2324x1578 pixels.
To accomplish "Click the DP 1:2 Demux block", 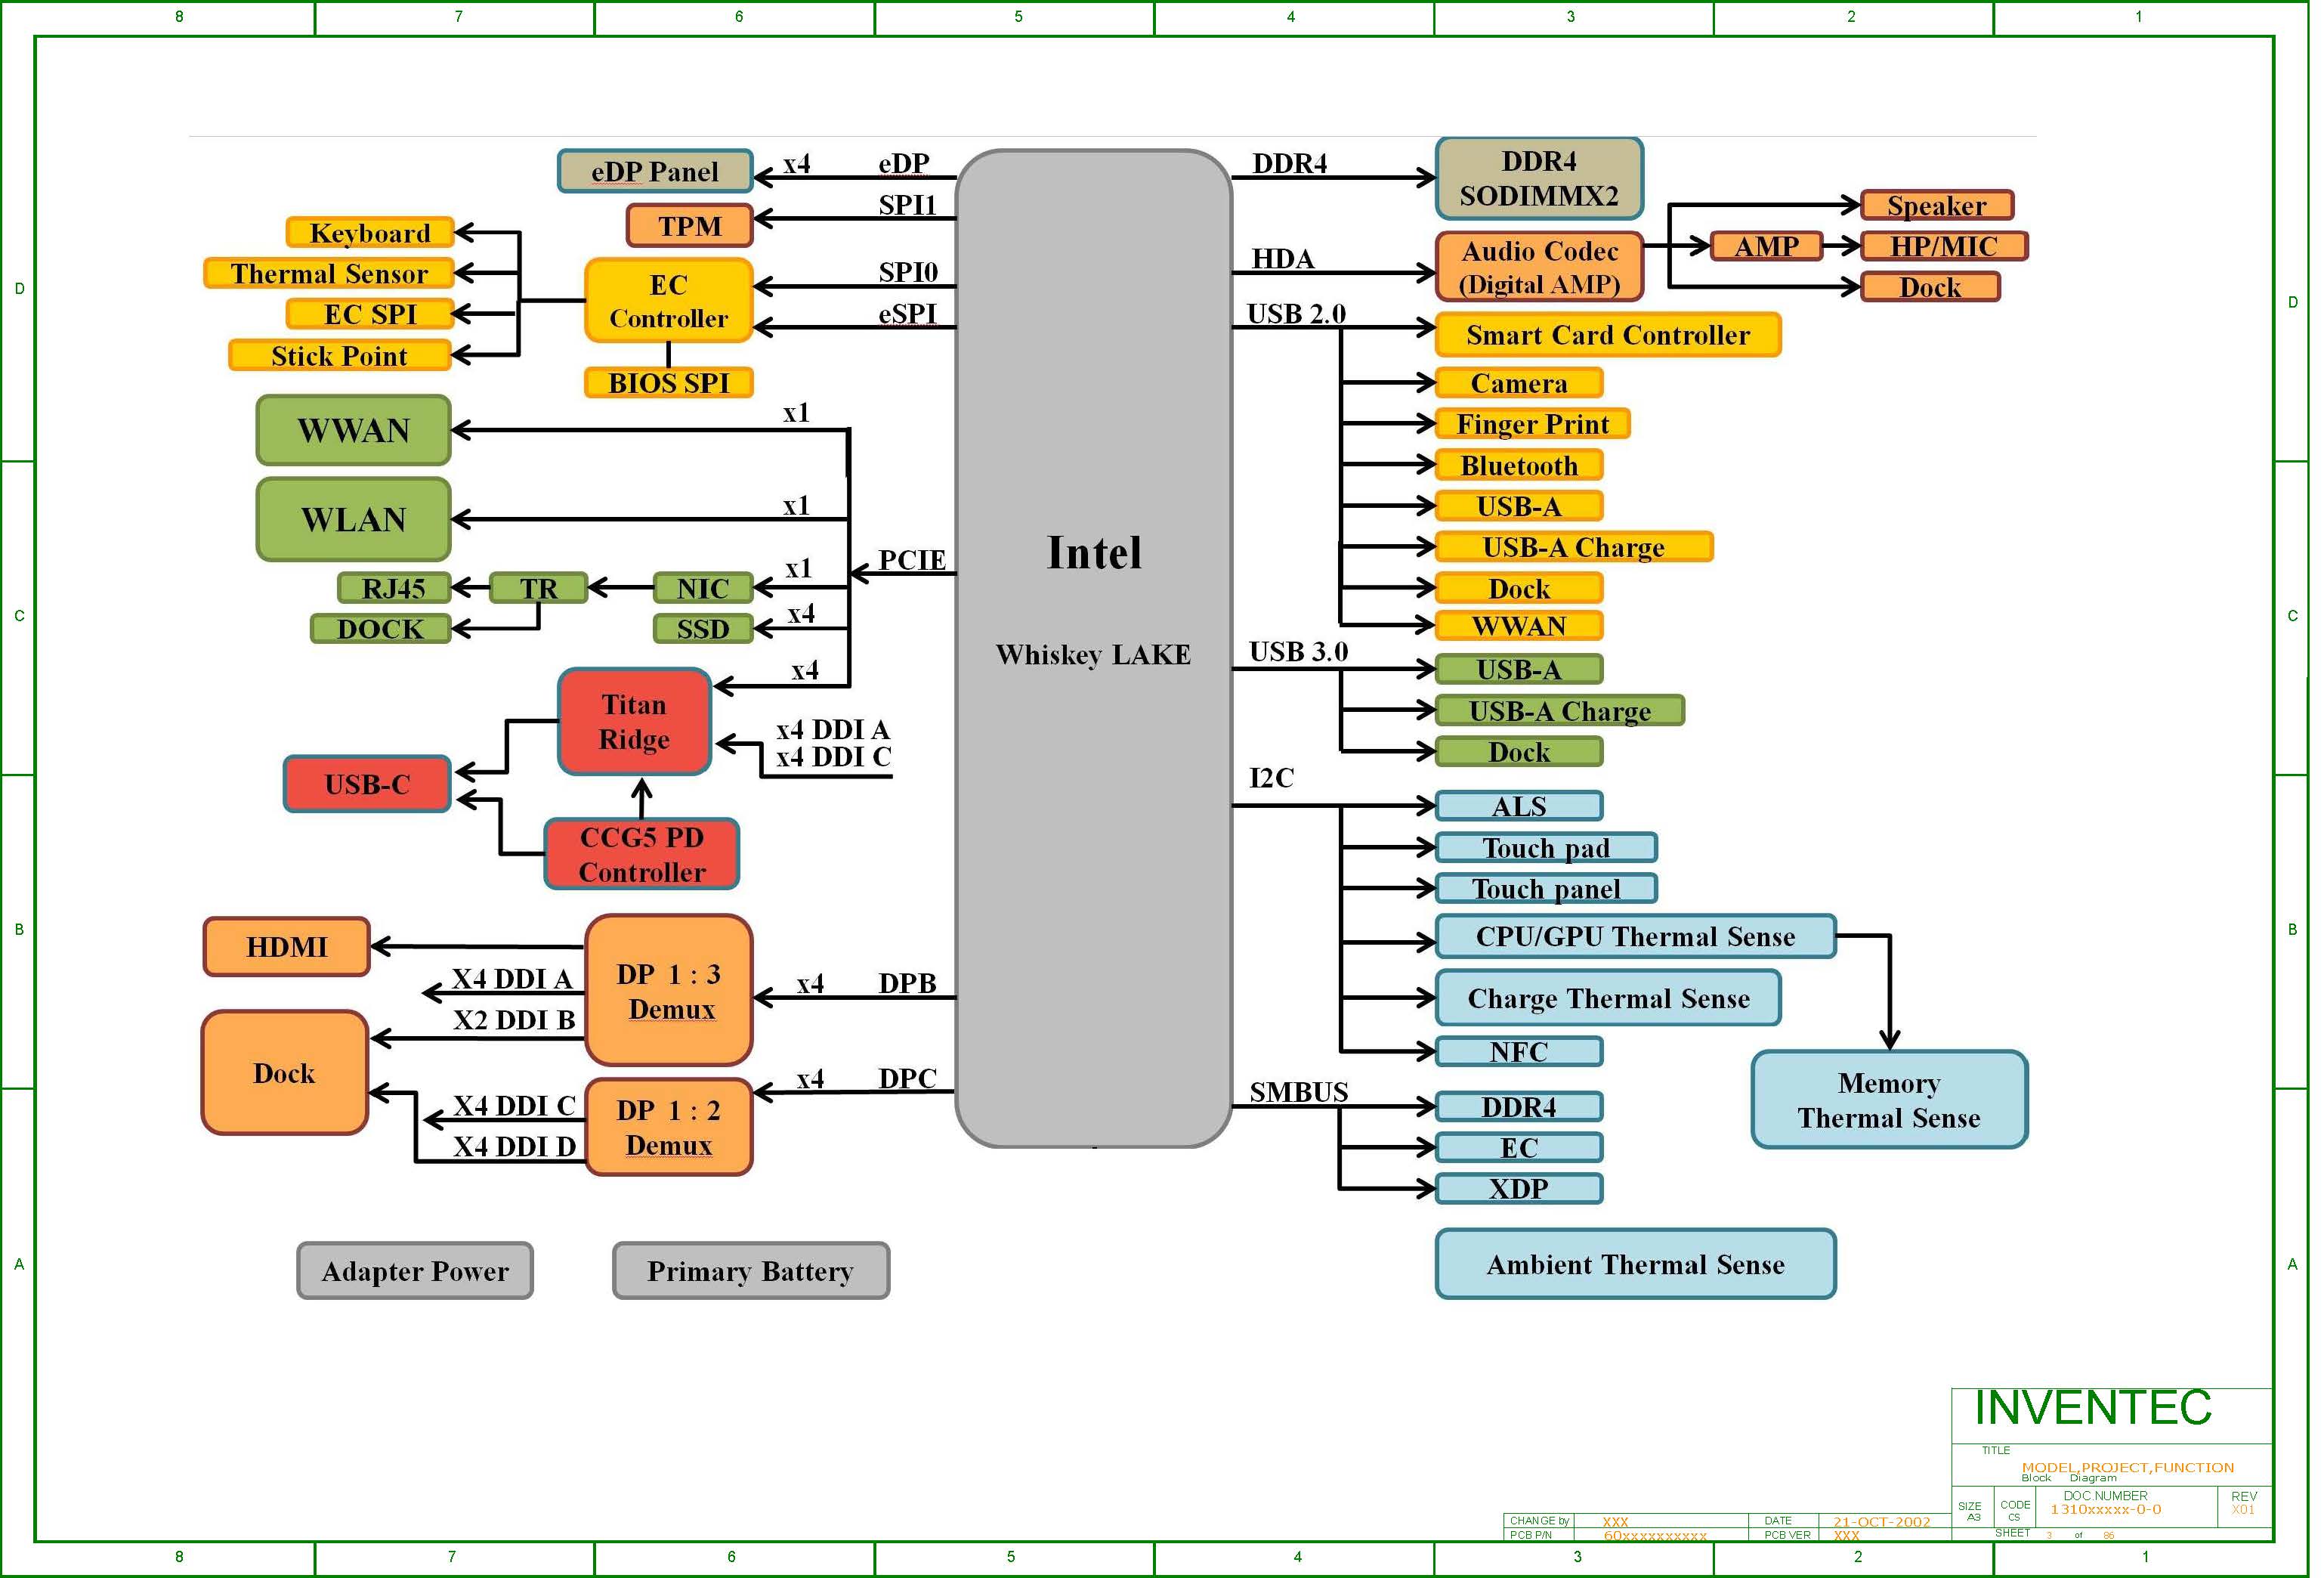I will [668, 1127].
